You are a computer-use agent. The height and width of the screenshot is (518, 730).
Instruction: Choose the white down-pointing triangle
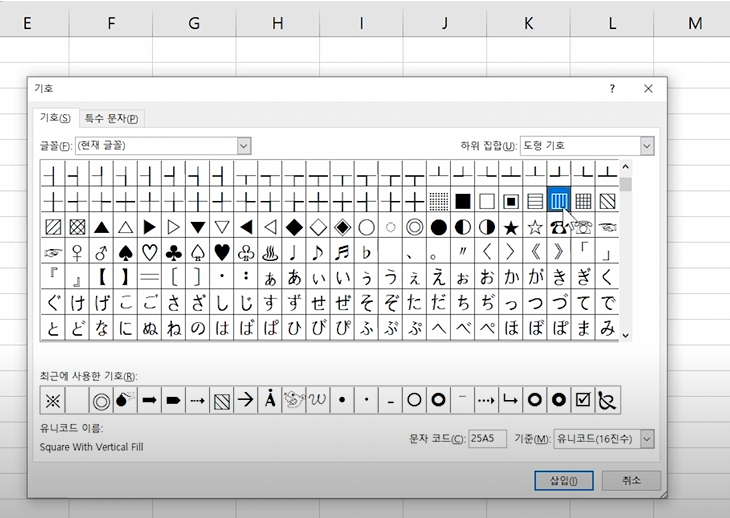(222, 228)
